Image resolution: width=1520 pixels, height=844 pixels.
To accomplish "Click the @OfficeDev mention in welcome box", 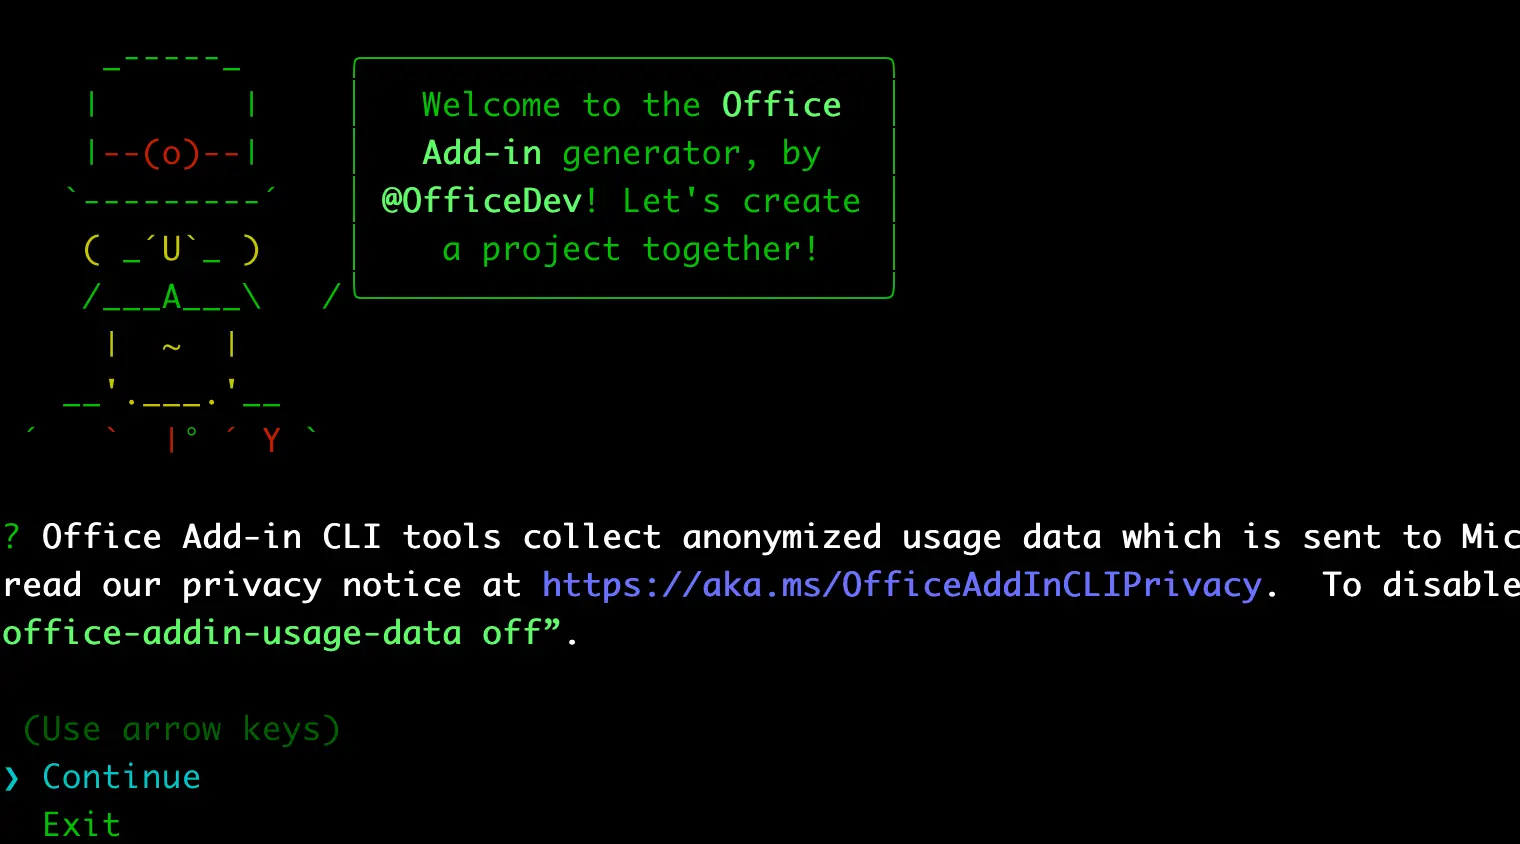I will coord(481,201).
